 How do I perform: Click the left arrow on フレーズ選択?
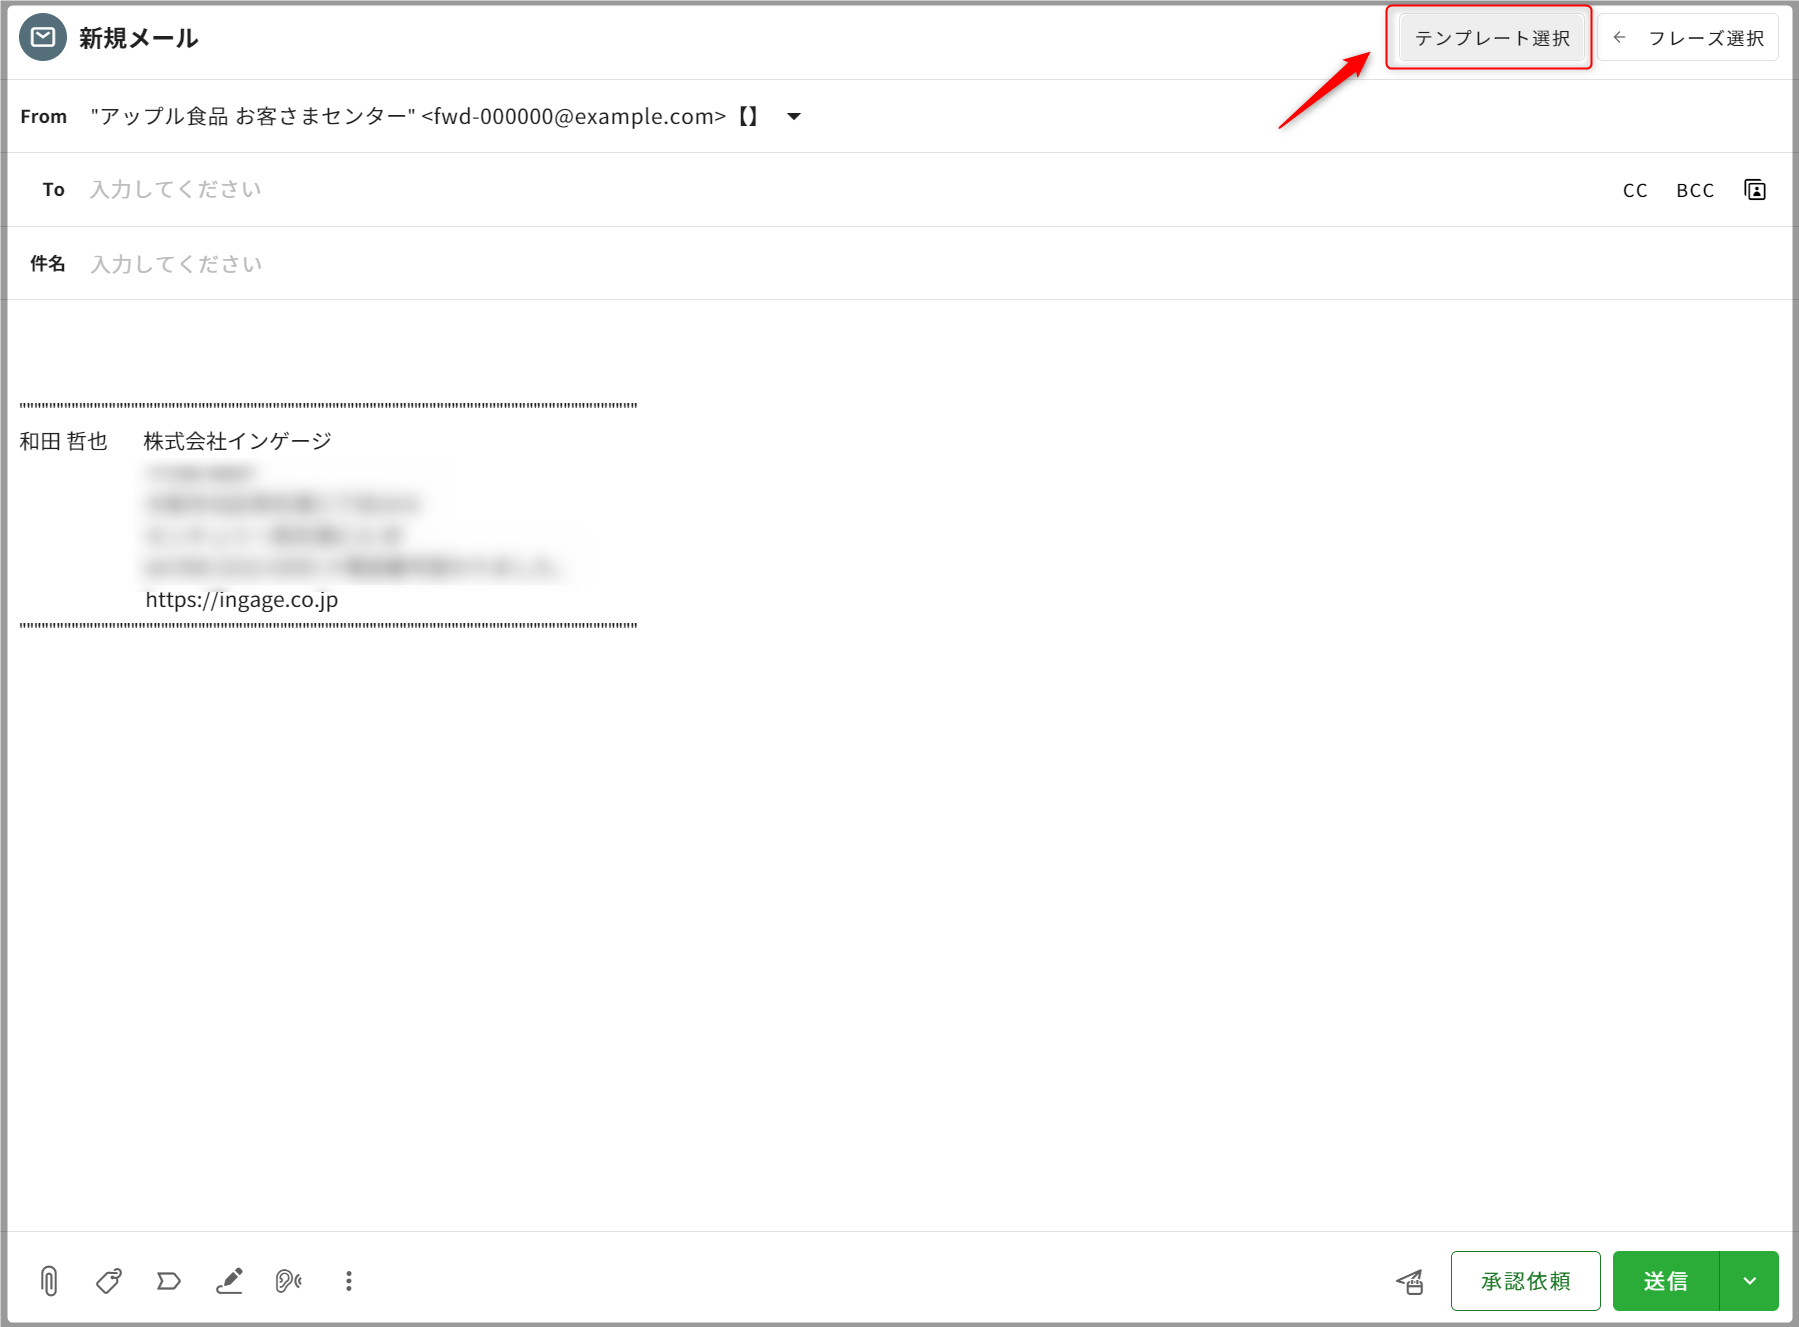tap(1620, 38)
